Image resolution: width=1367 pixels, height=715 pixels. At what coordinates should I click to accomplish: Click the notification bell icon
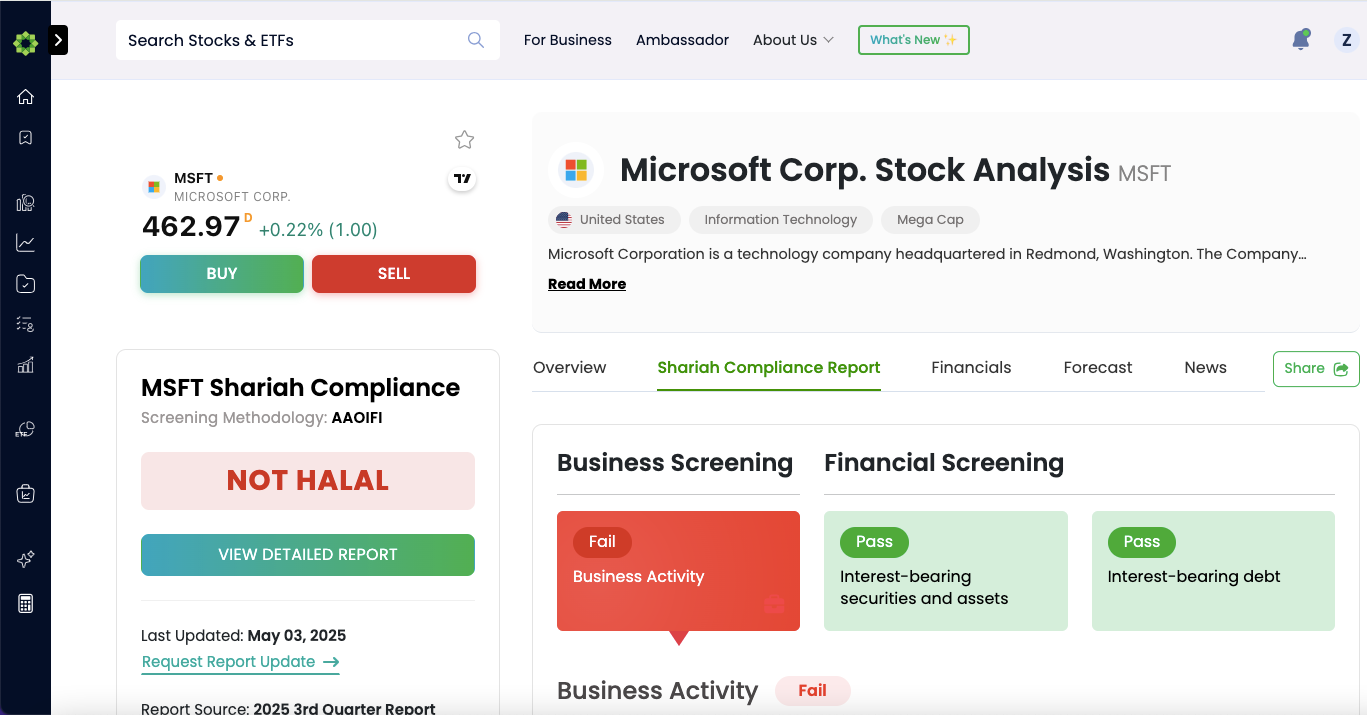[1300, 40]
